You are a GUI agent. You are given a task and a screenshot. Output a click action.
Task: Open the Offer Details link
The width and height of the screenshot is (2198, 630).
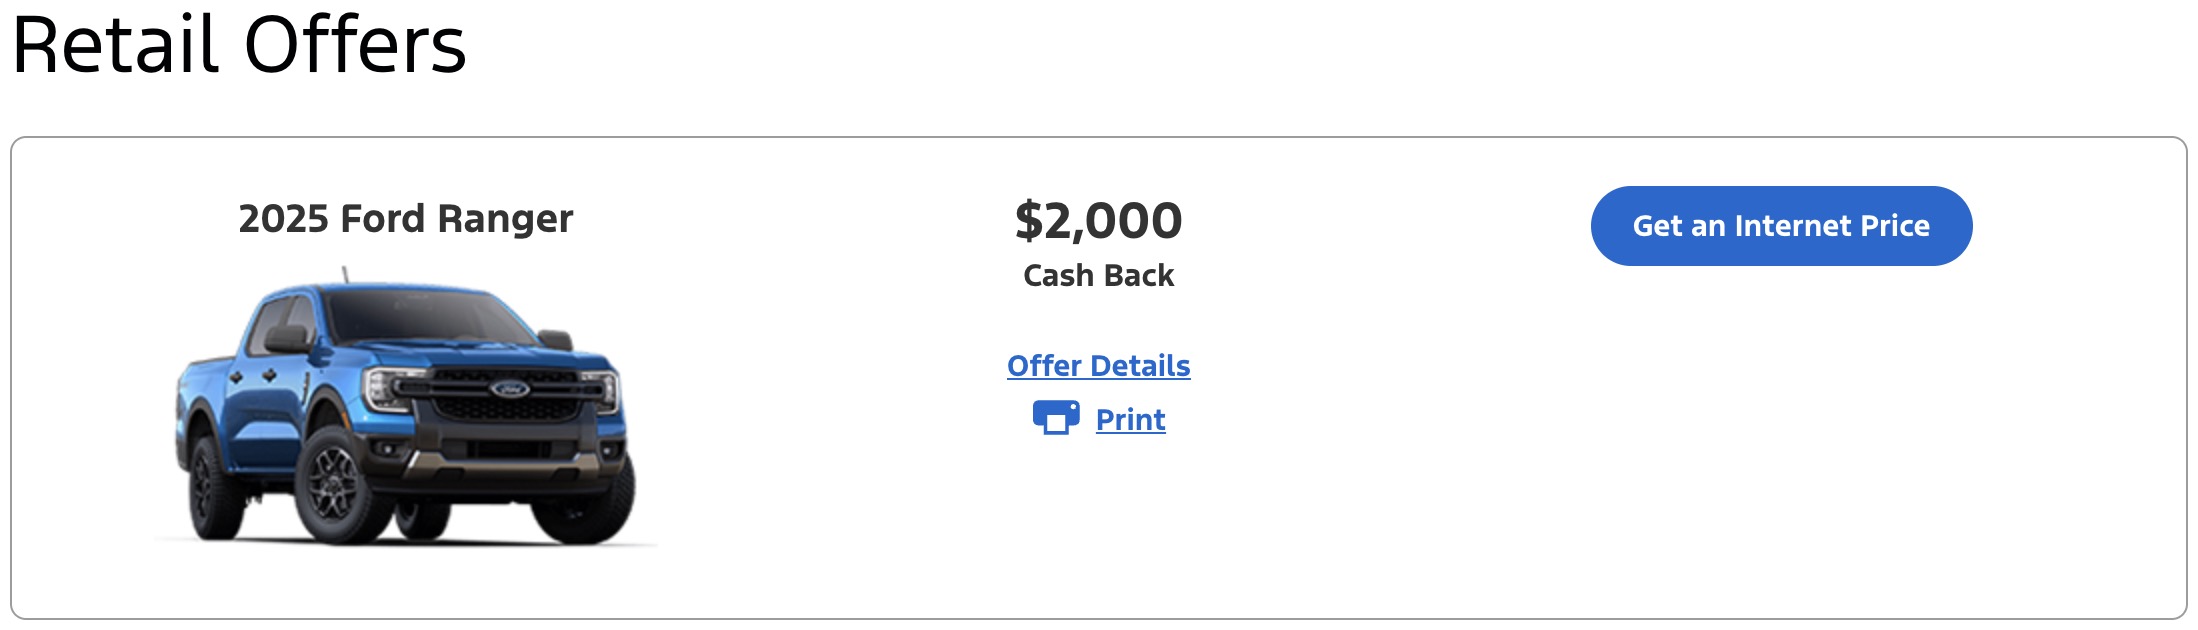(x=1098, y=366)
